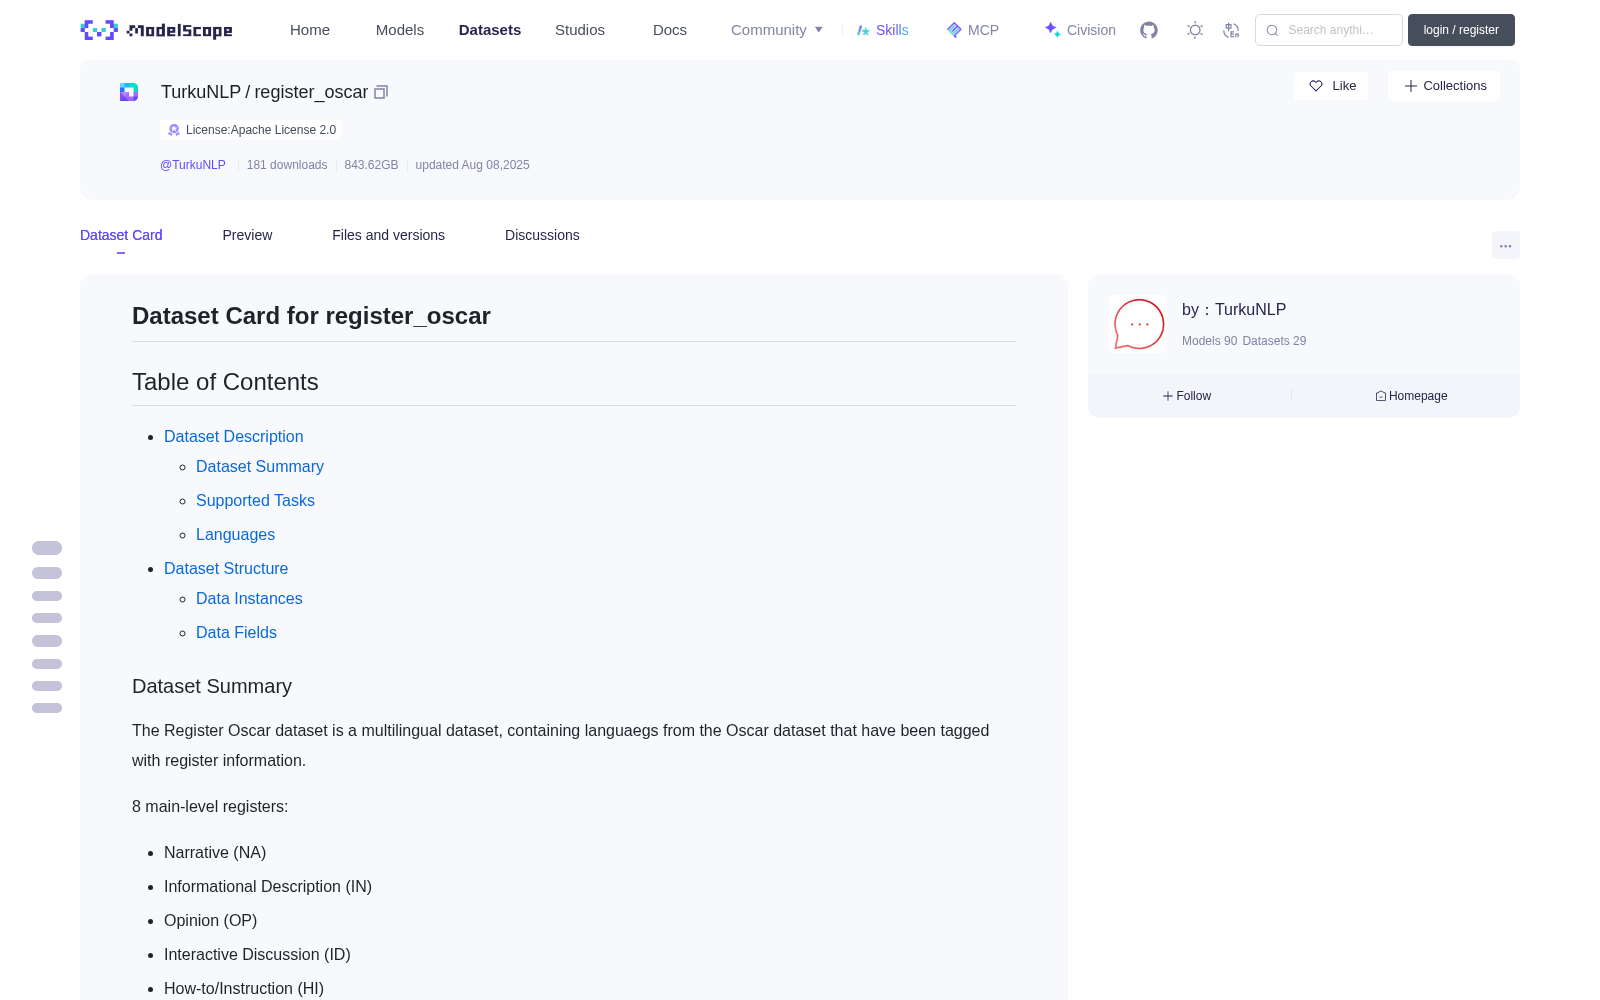Viewport: 1600px width, 1000px height.
Task: Open Studios in navigation
Action: click(580, 30)
